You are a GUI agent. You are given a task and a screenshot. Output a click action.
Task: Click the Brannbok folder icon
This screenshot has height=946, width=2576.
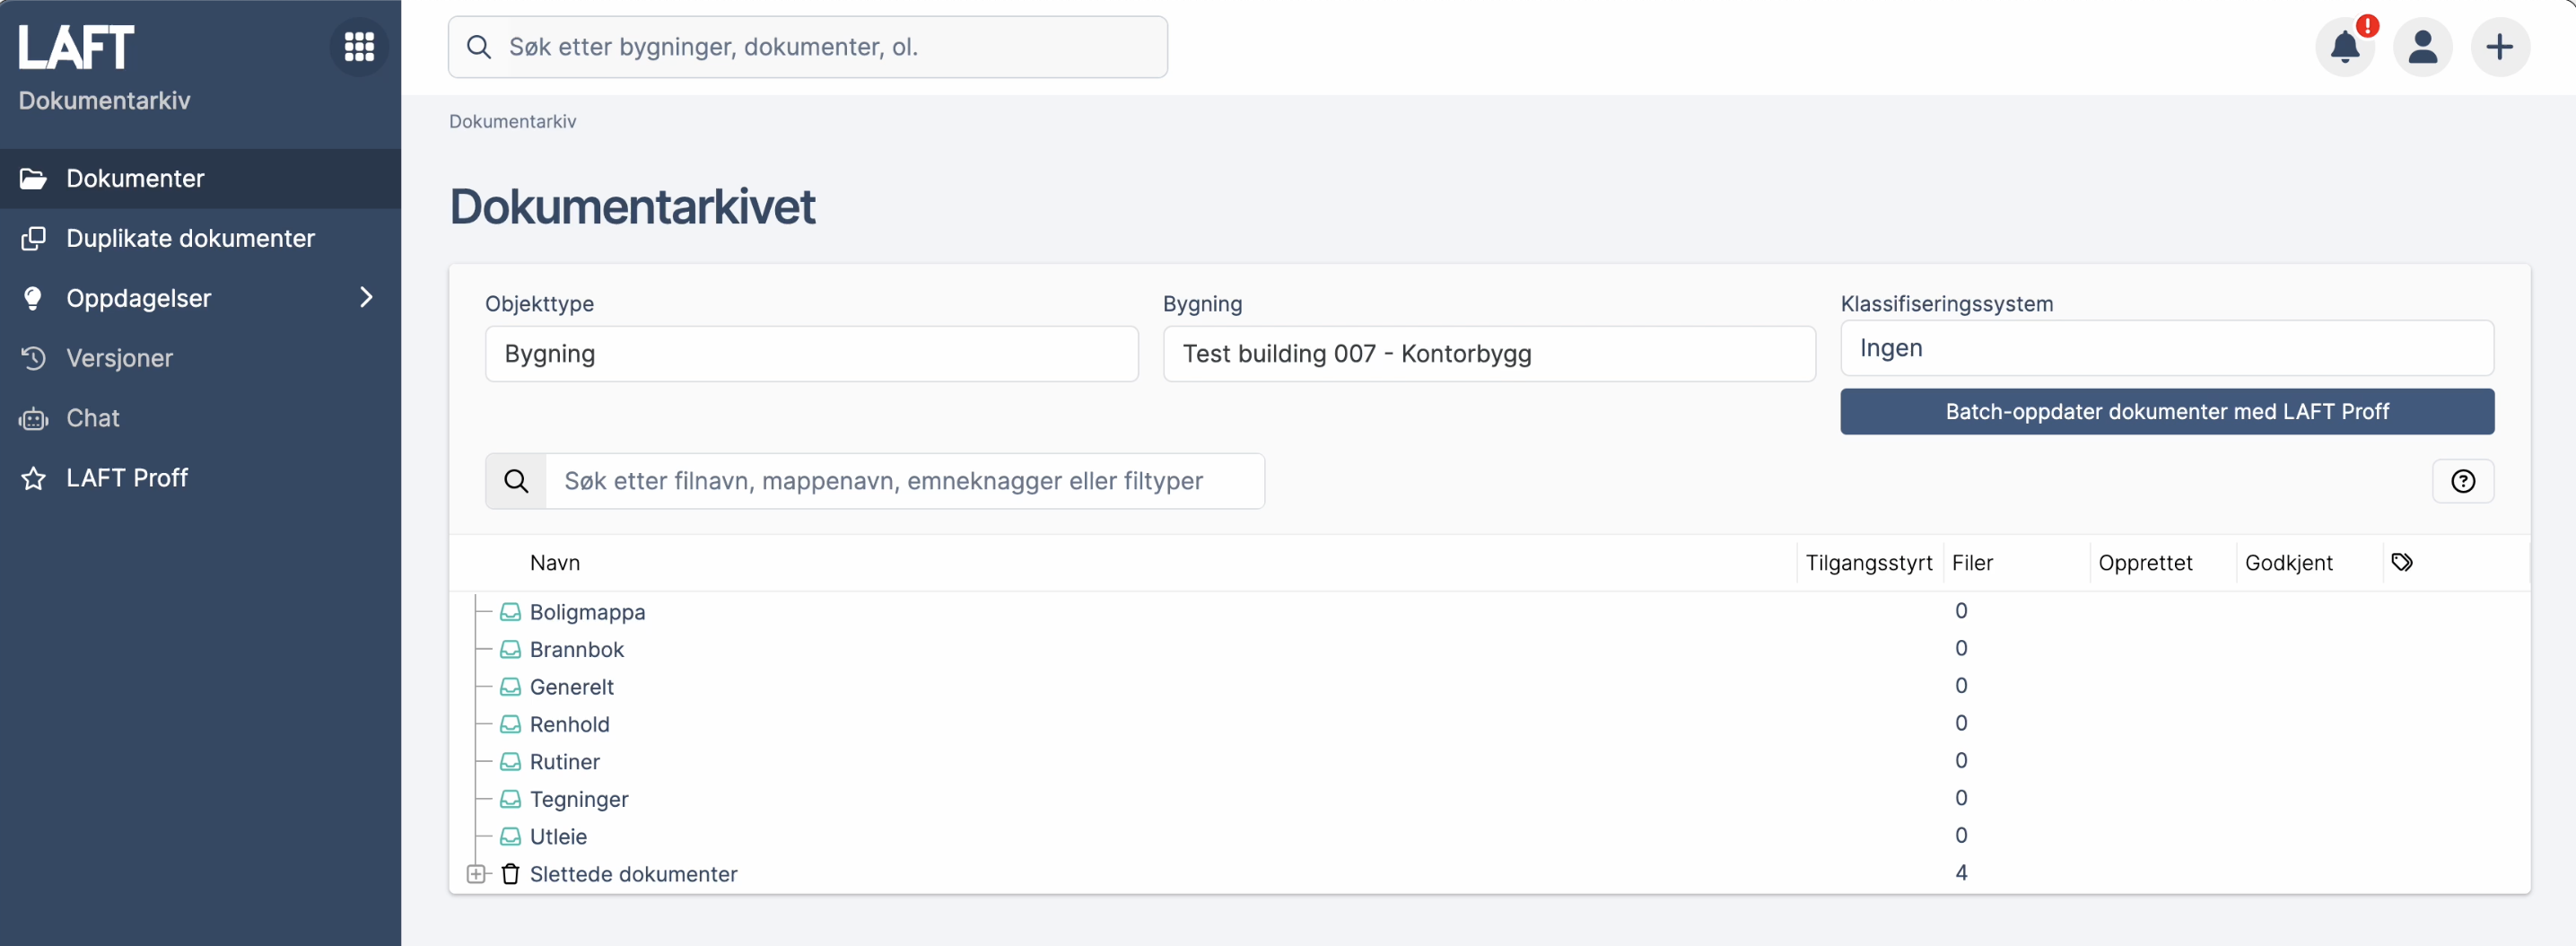pyautogui.click(x=510, y=649)
